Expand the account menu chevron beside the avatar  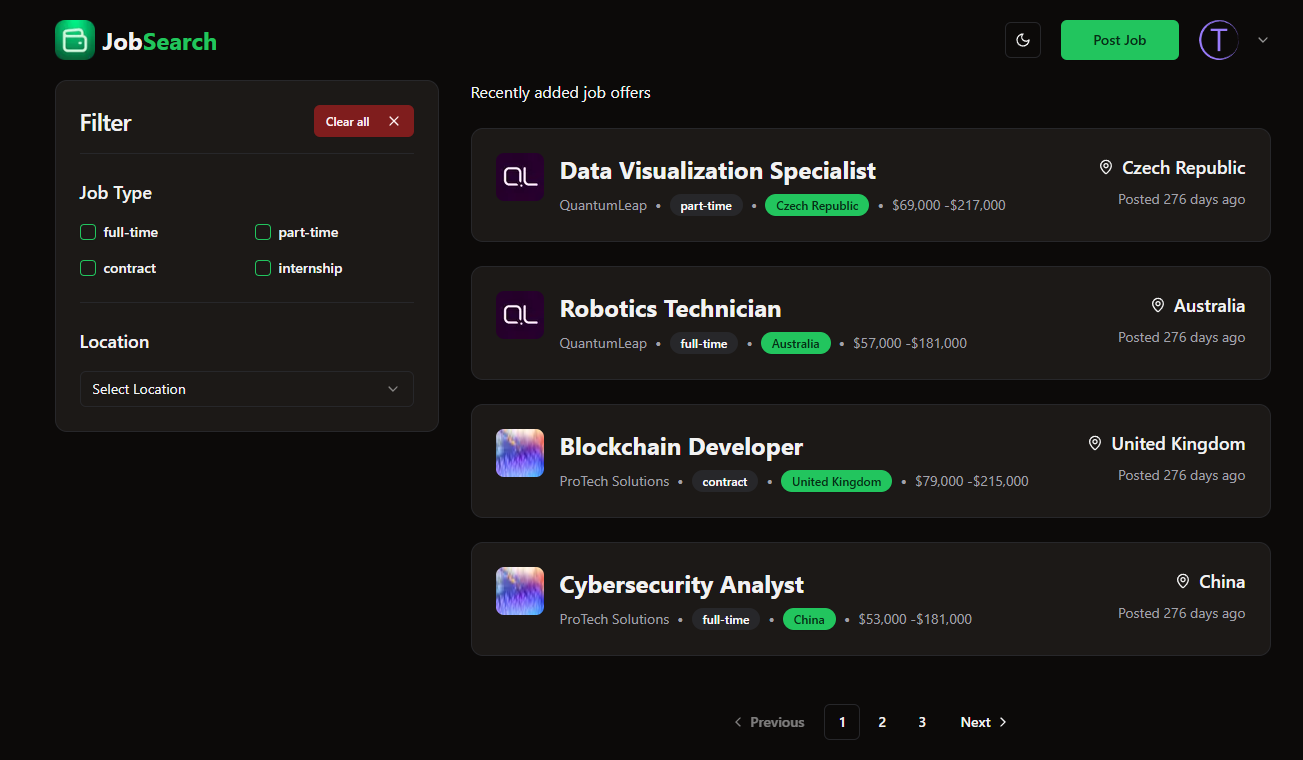1262,40
